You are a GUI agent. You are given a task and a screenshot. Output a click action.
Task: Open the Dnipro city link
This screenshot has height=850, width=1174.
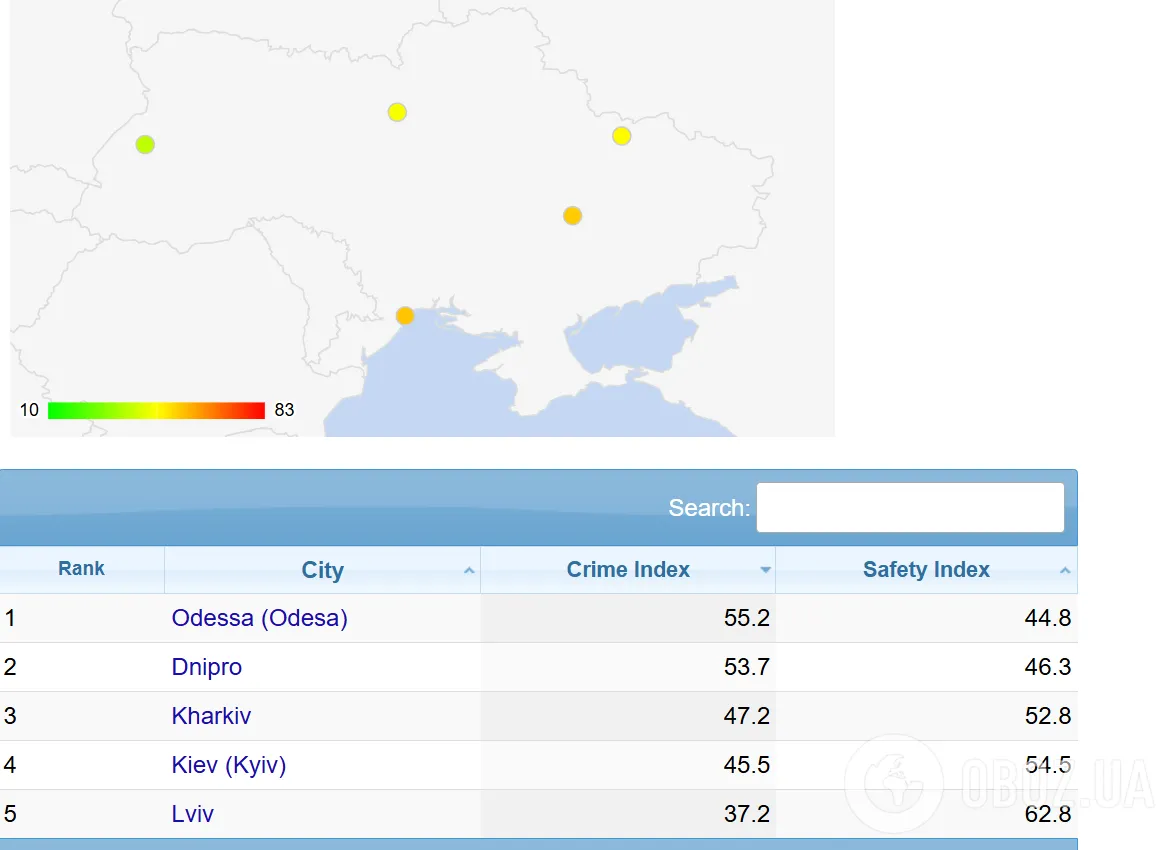(206, 667)
